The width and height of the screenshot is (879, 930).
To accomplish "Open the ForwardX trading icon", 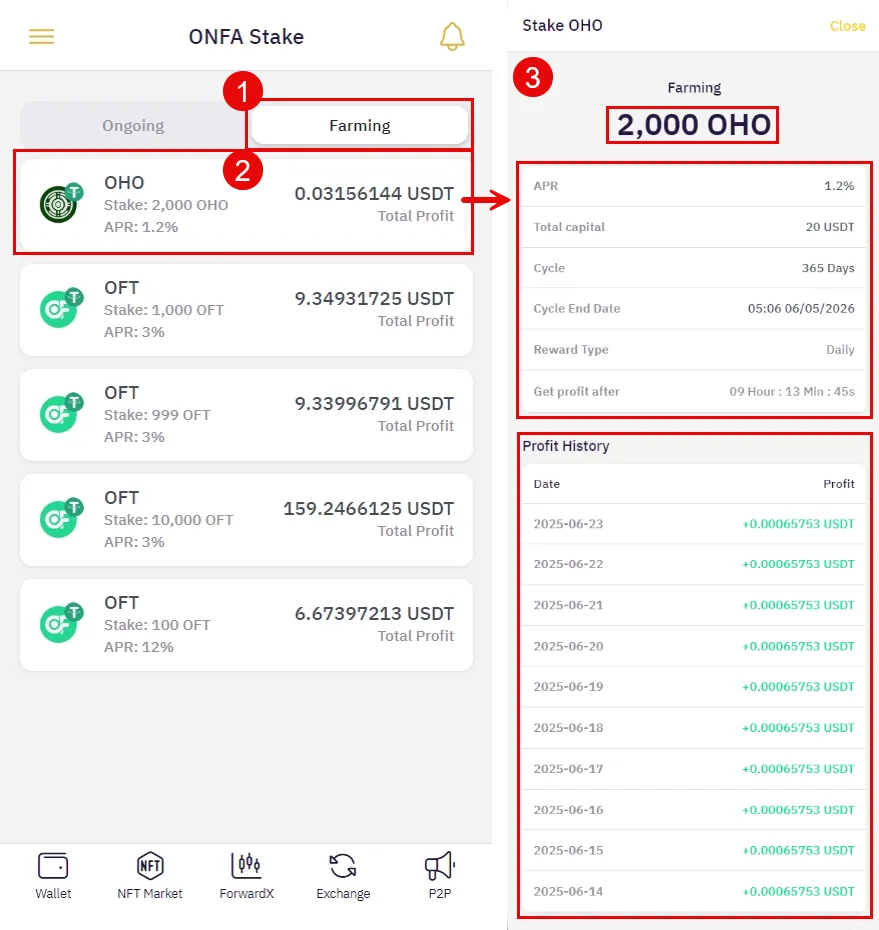I will pos(246,866).
